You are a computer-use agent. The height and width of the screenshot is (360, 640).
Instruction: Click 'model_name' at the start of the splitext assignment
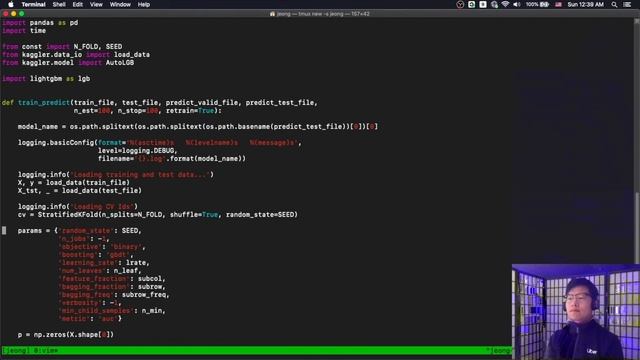38,127
